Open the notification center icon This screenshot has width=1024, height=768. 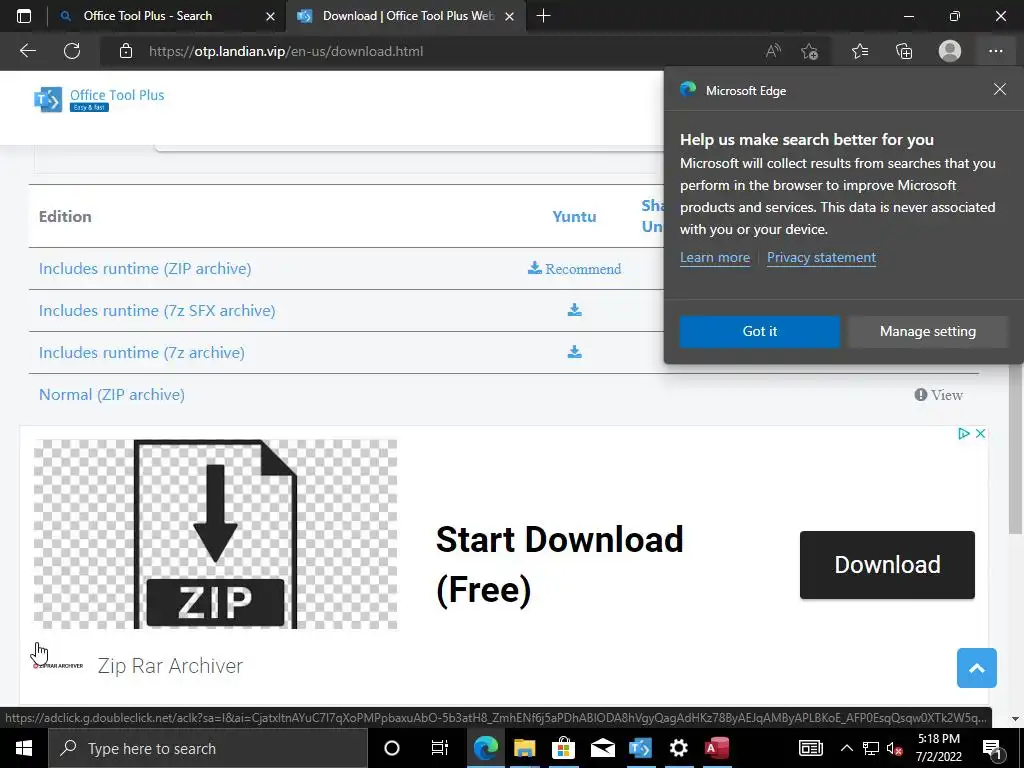tap(991, 748)
